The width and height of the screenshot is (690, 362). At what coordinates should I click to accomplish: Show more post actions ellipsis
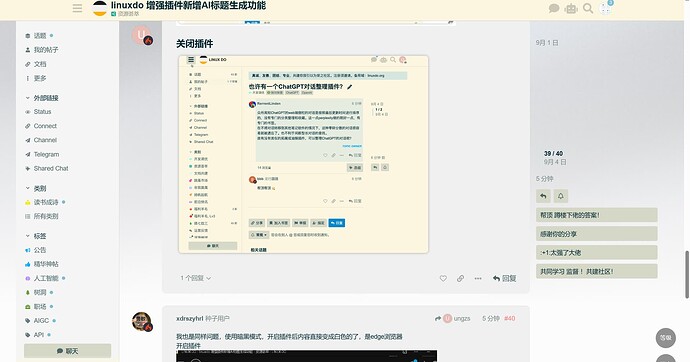tap(478, 278)
